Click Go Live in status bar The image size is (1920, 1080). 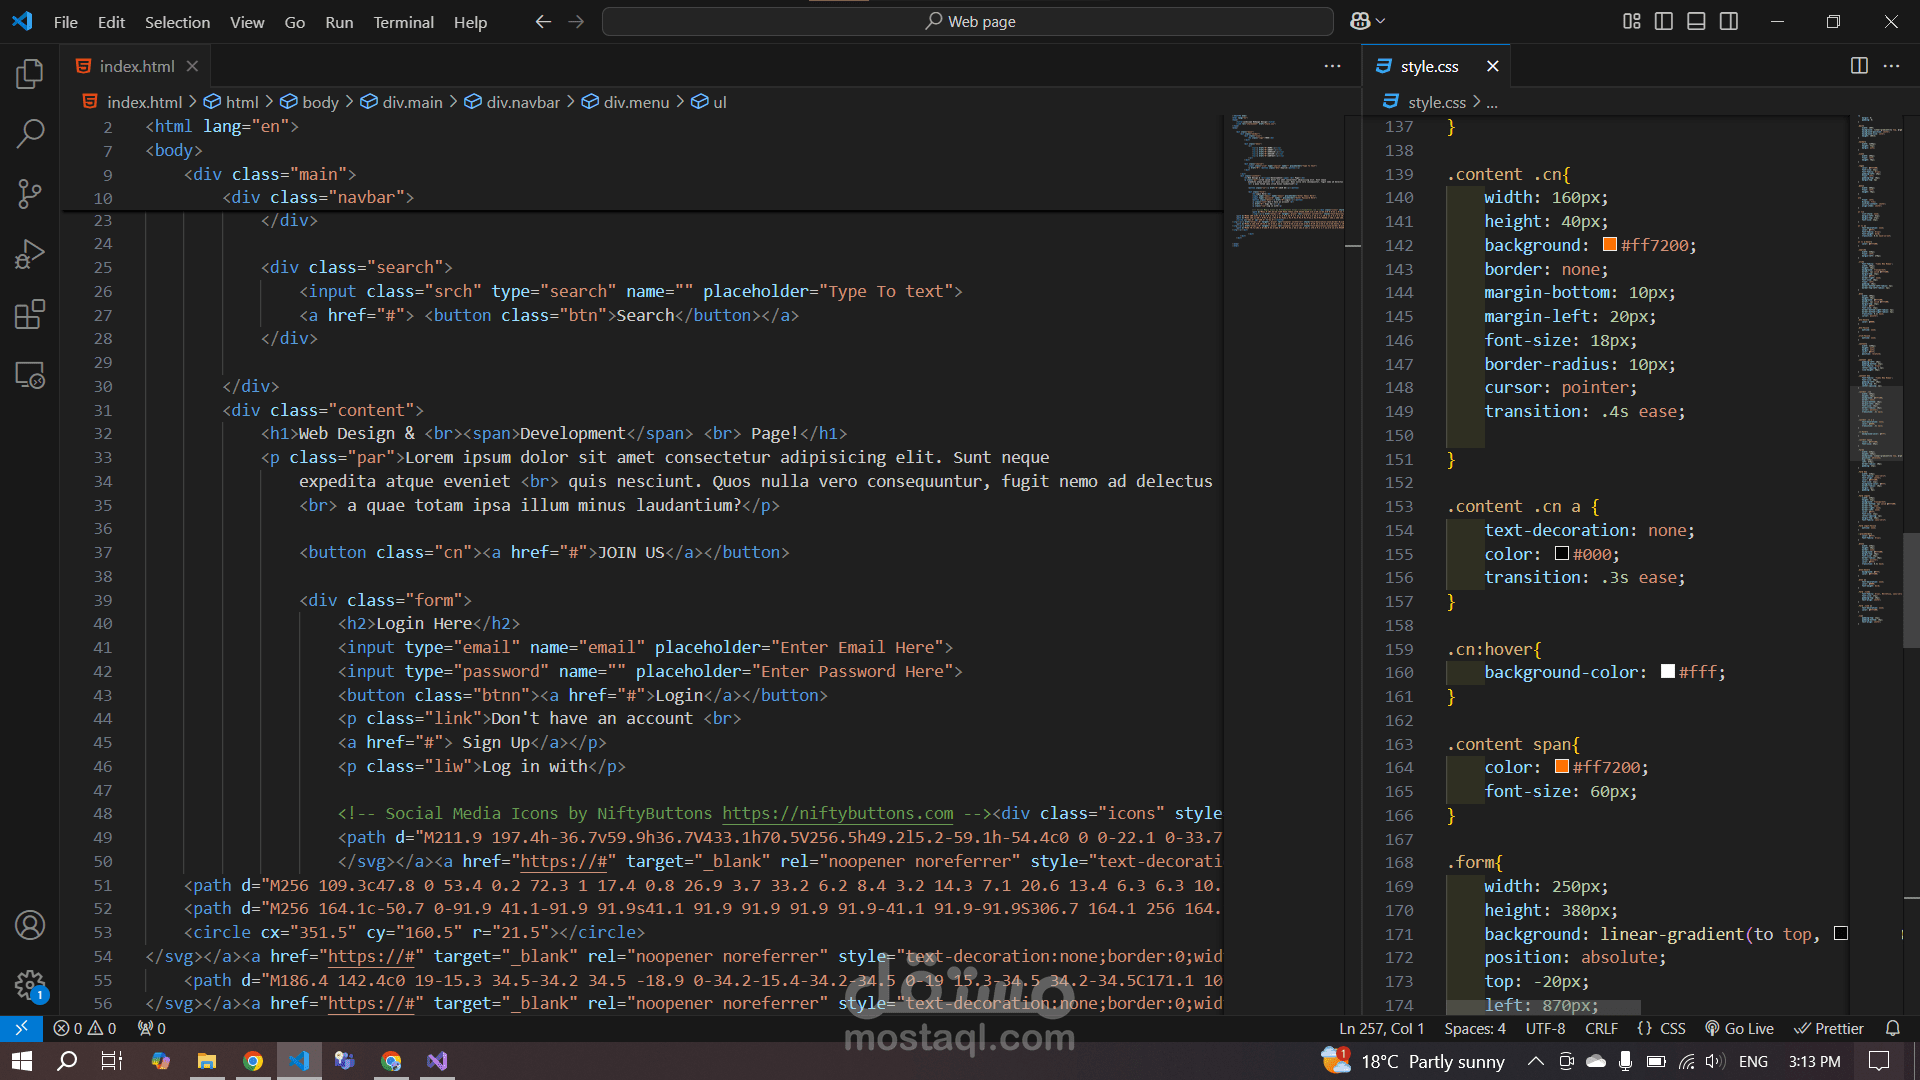pyautogui.click(x=1739, y=1028)
